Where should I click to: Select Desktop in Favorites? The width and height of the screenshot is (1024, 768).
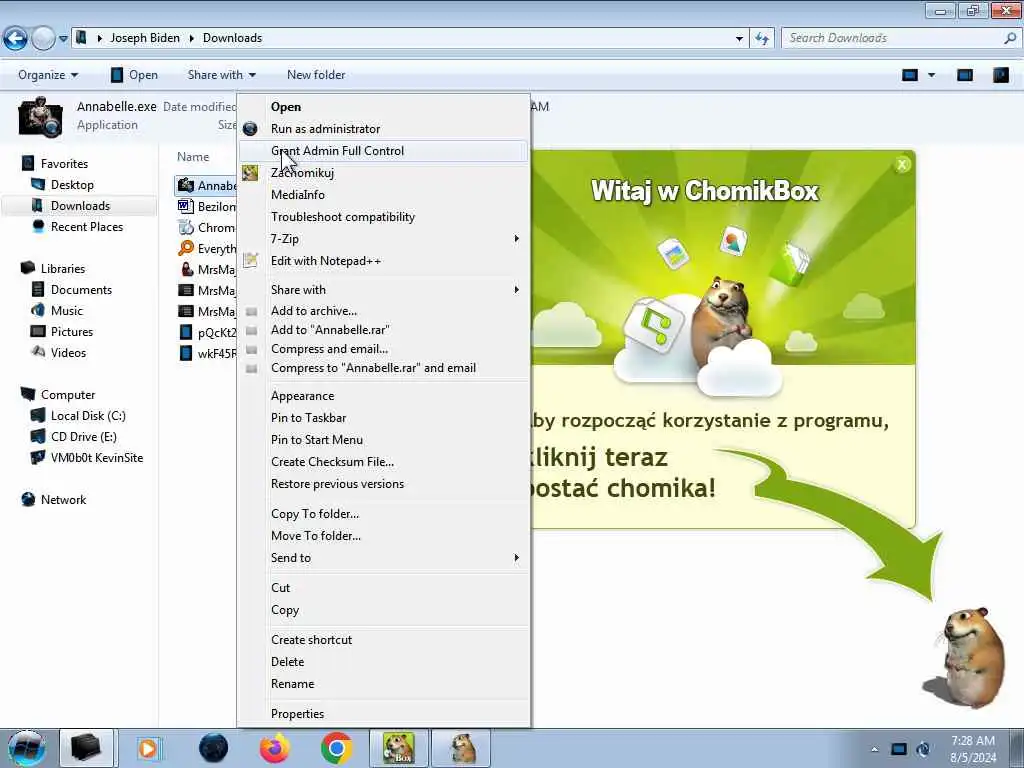(72, 185)
